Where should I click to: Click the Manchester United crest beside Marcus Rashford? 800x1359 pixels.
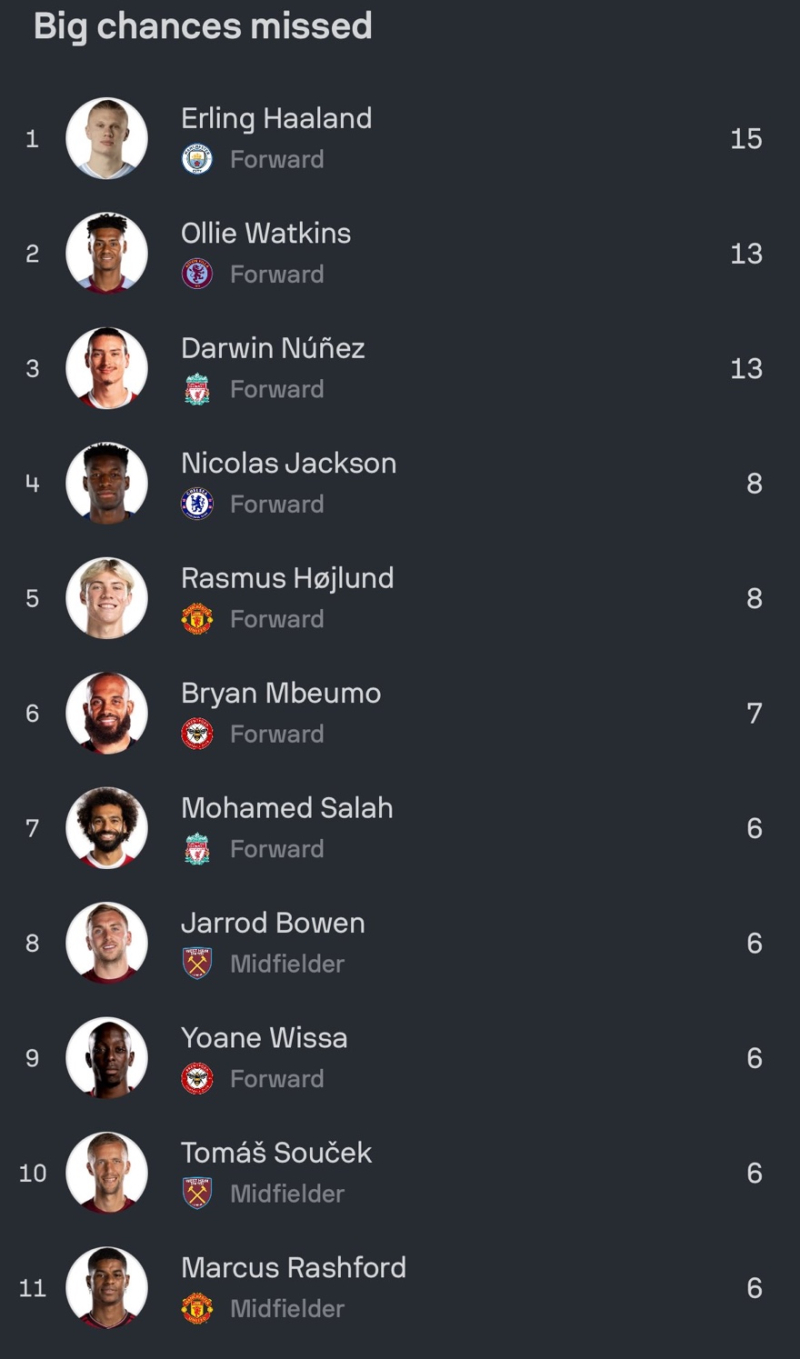[197, 1309]
